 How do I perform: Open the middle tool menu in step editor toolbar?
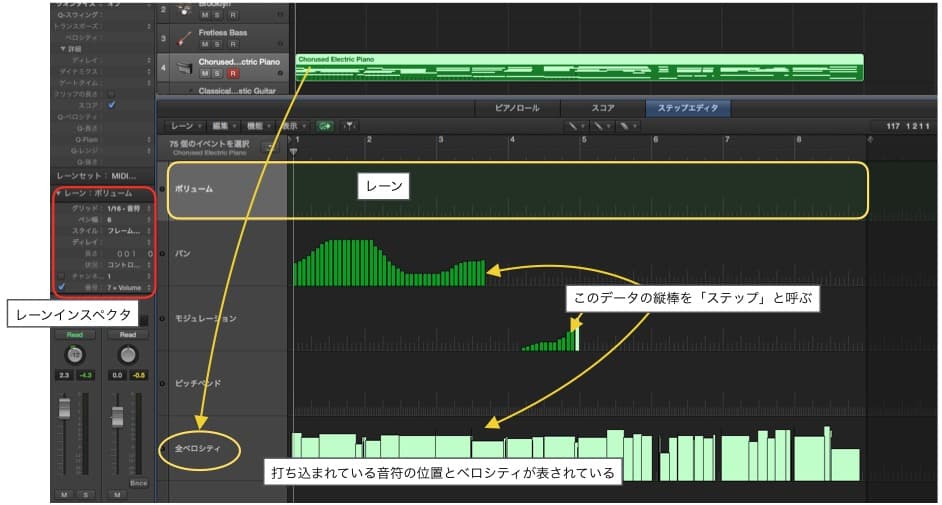601,126
